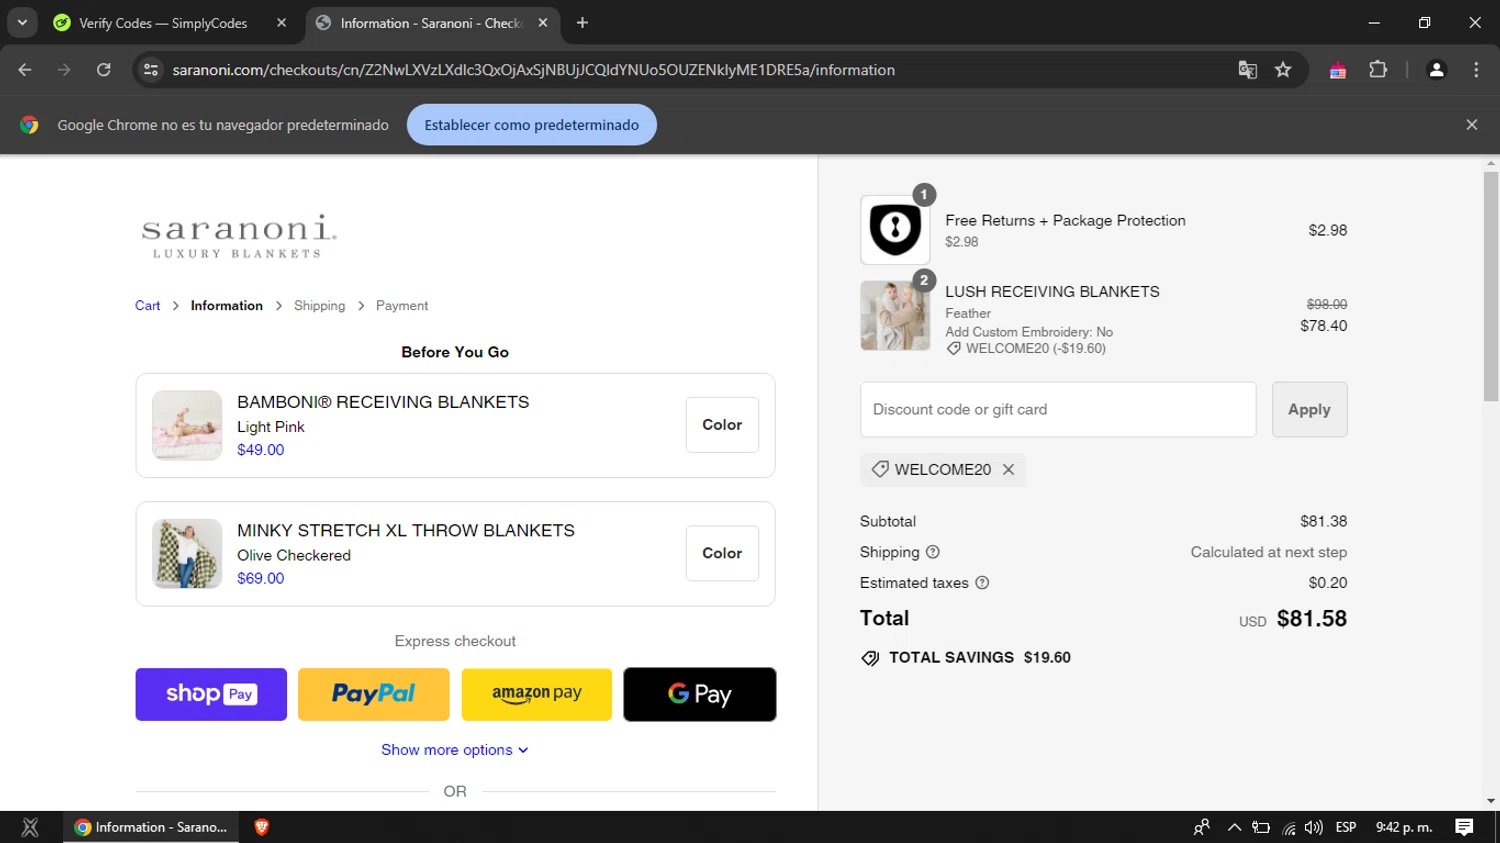This screenshot has height=843, width=1500.
Task: Expand Show more options
Action: 455,750
